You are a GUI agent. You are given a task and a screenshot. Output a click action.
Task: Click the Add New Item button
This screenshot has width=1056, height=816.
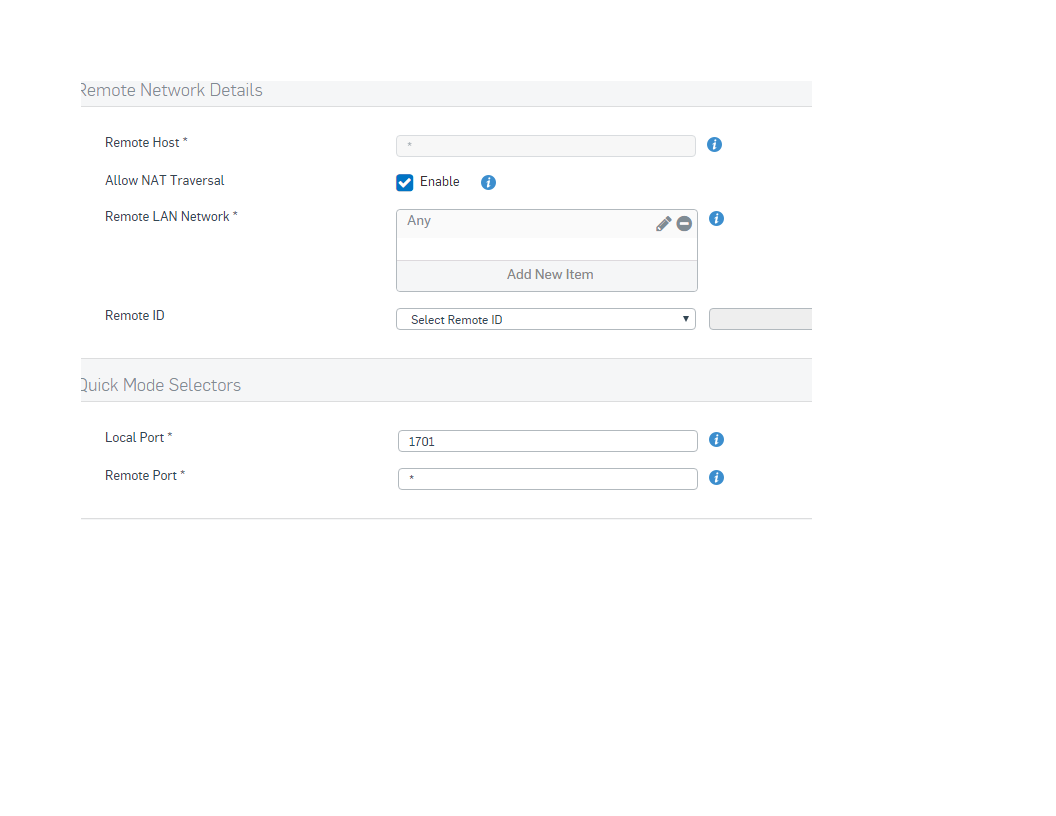click(547, 275)
